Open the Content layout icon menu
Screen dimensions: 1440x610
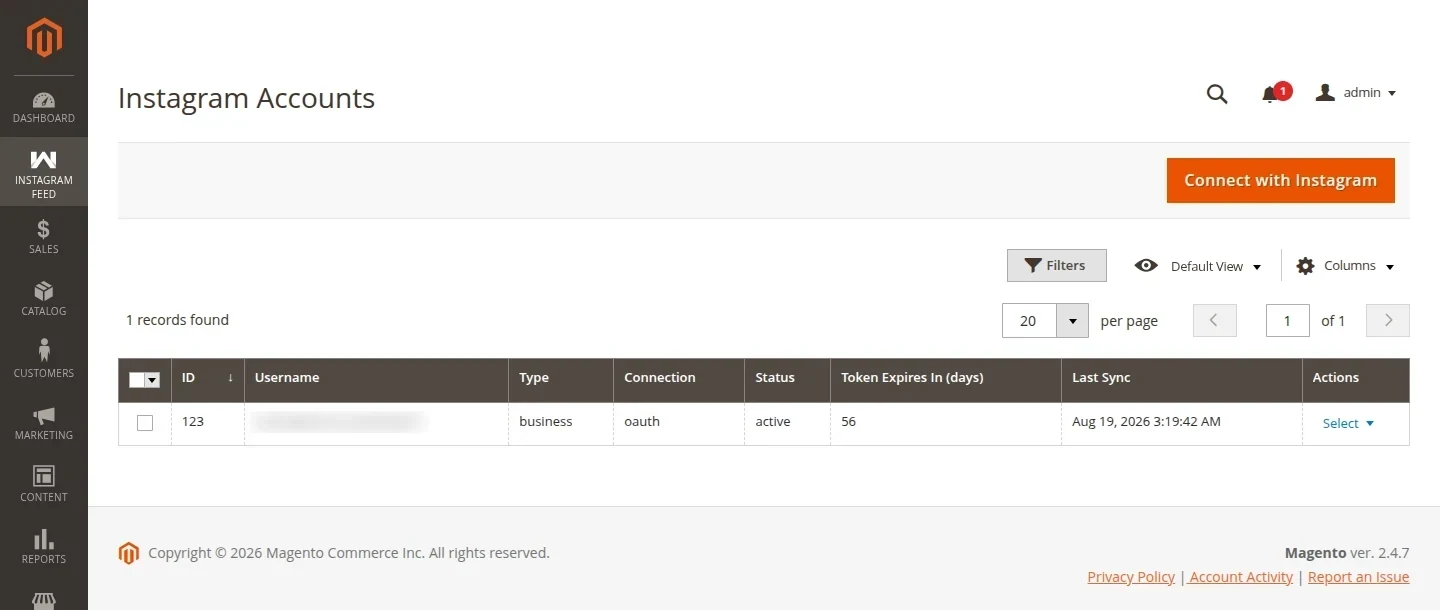point(44,485)
